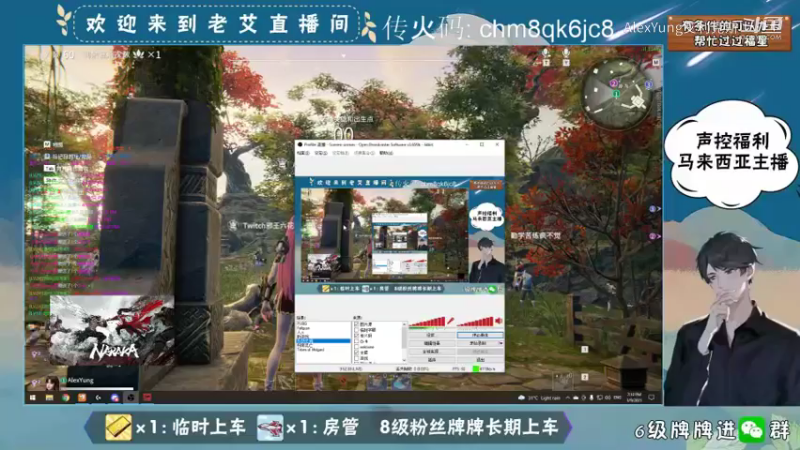Click the taskbar clock
The image size is (800, 450).
pos(634,397)
